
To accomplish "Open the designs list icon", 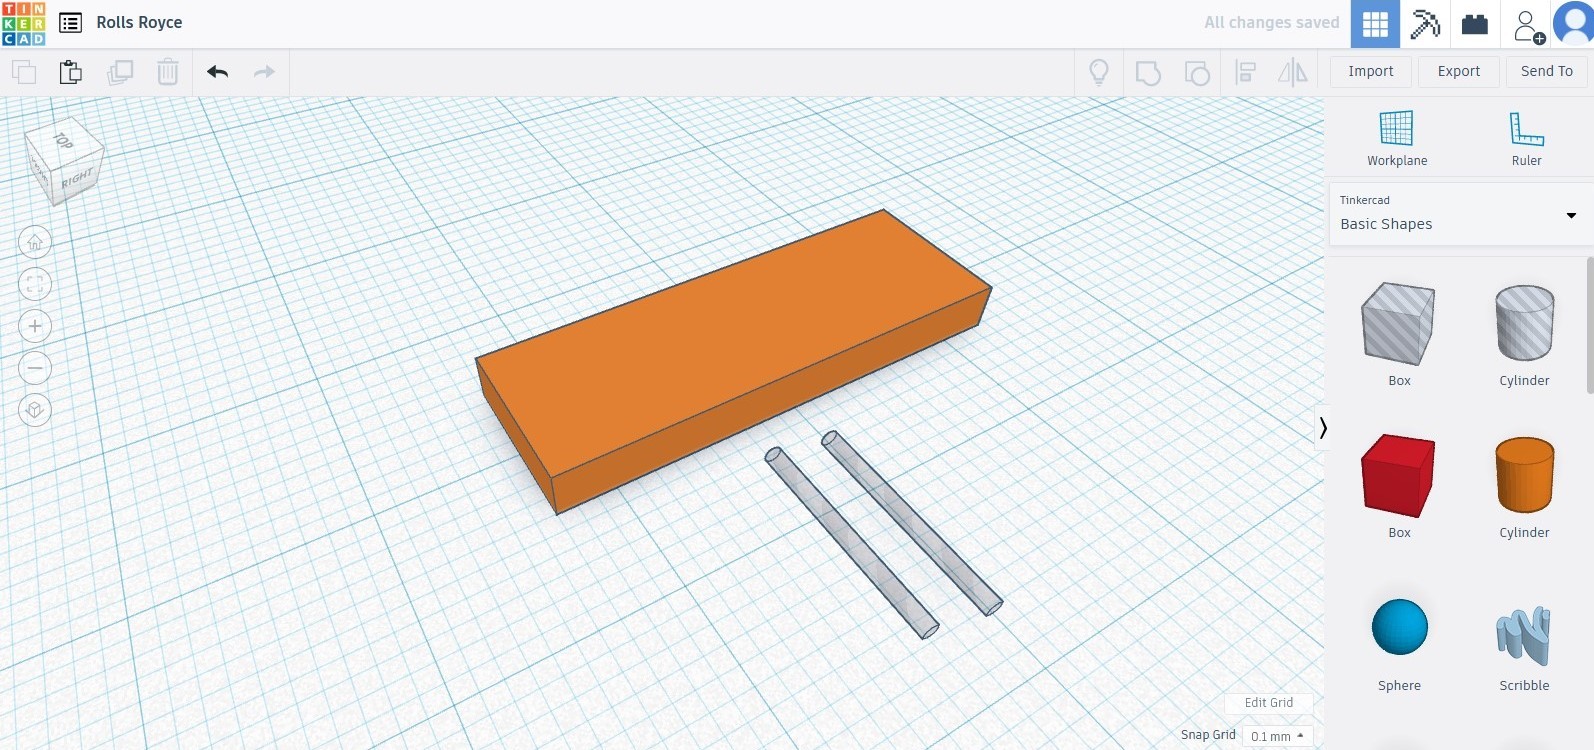I will tap(70, 23).
